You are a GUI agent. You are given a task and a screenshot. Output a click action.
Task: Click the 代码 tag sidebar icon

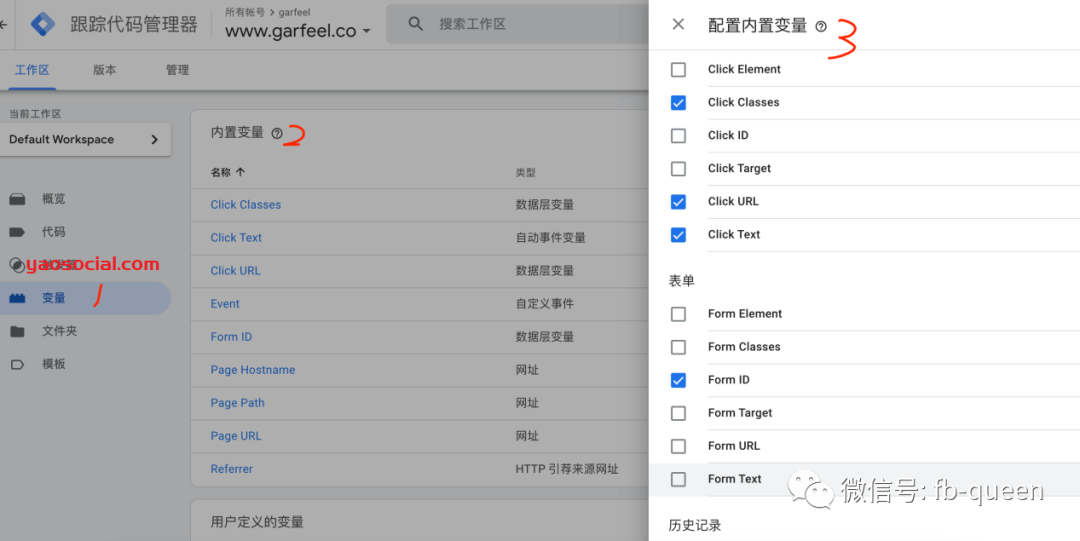[x=17, y=232]
